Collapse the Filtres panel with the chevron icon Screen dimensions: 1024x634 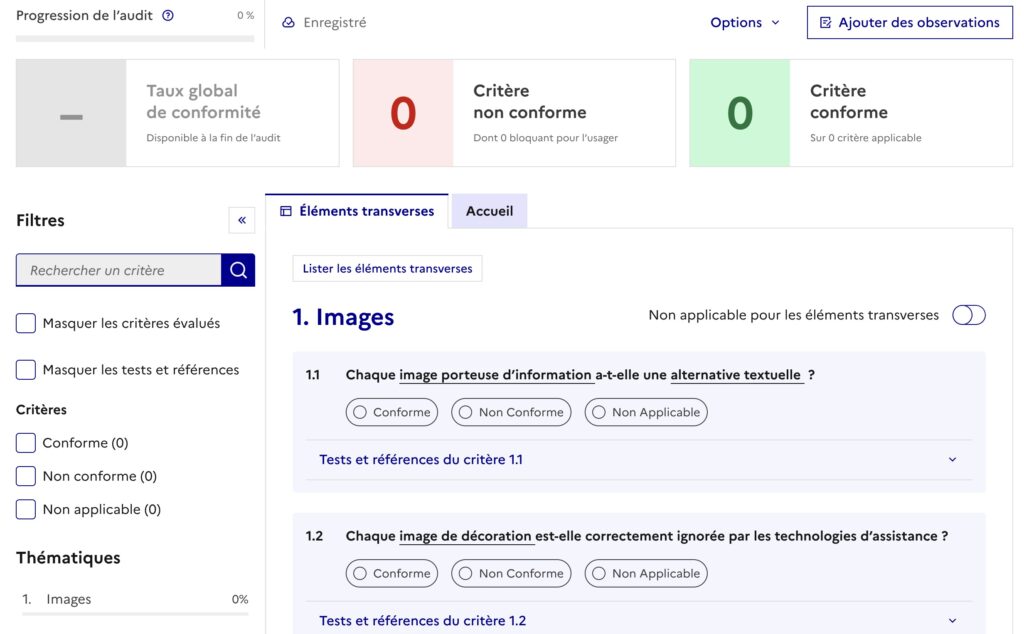click(x=241, y=220)
